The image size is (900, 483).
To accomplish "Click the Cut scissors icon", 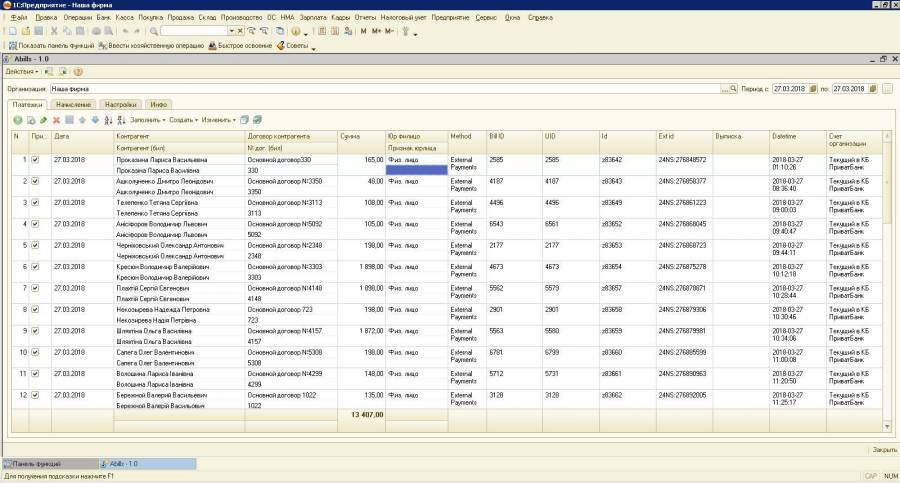I will click(x=54, y=31).
